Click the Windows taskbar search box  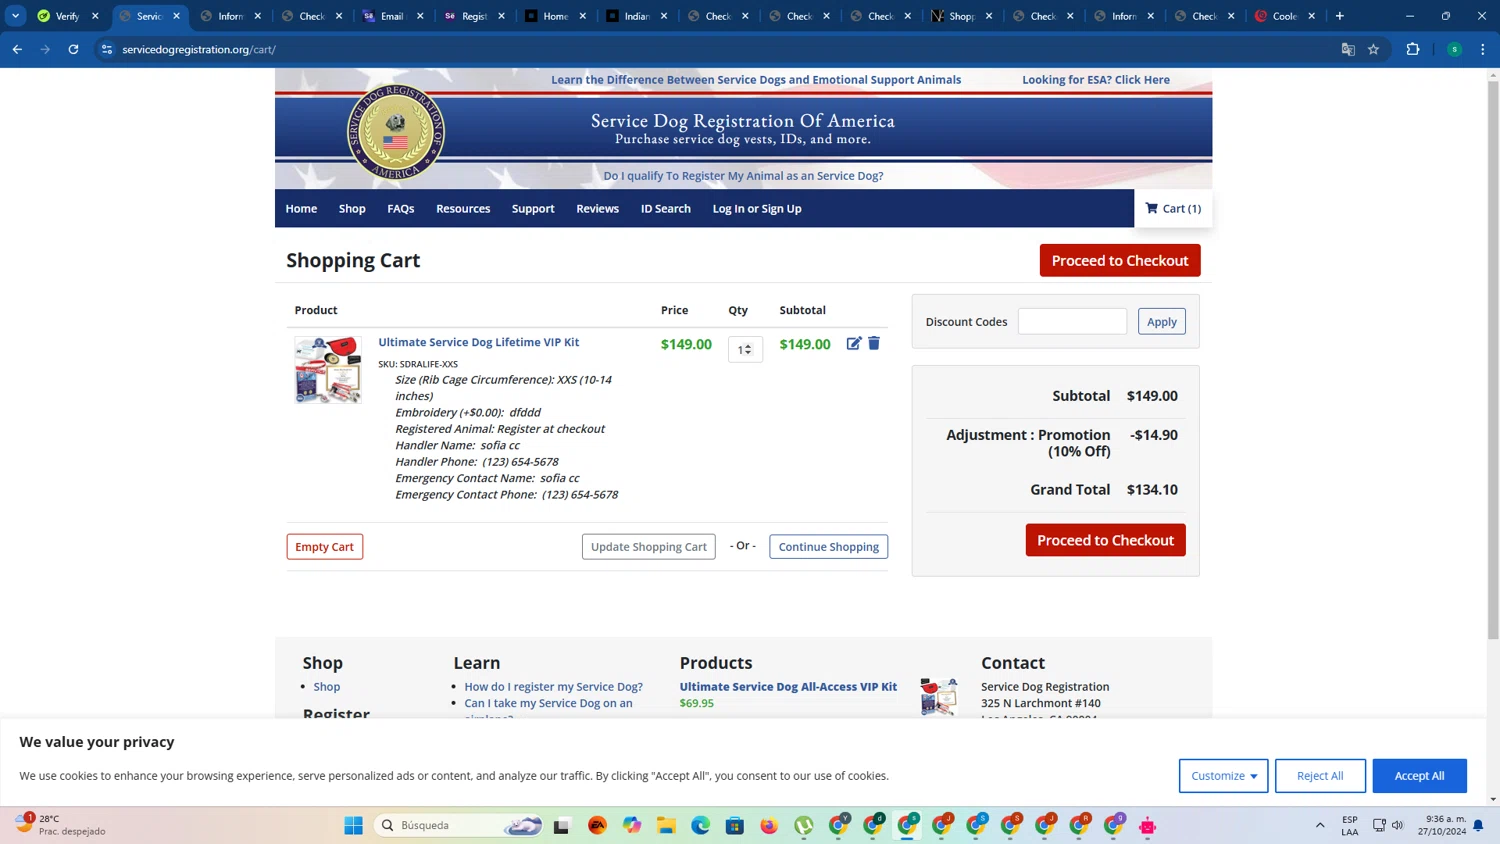pyautogui.click(x=460, y=825)
